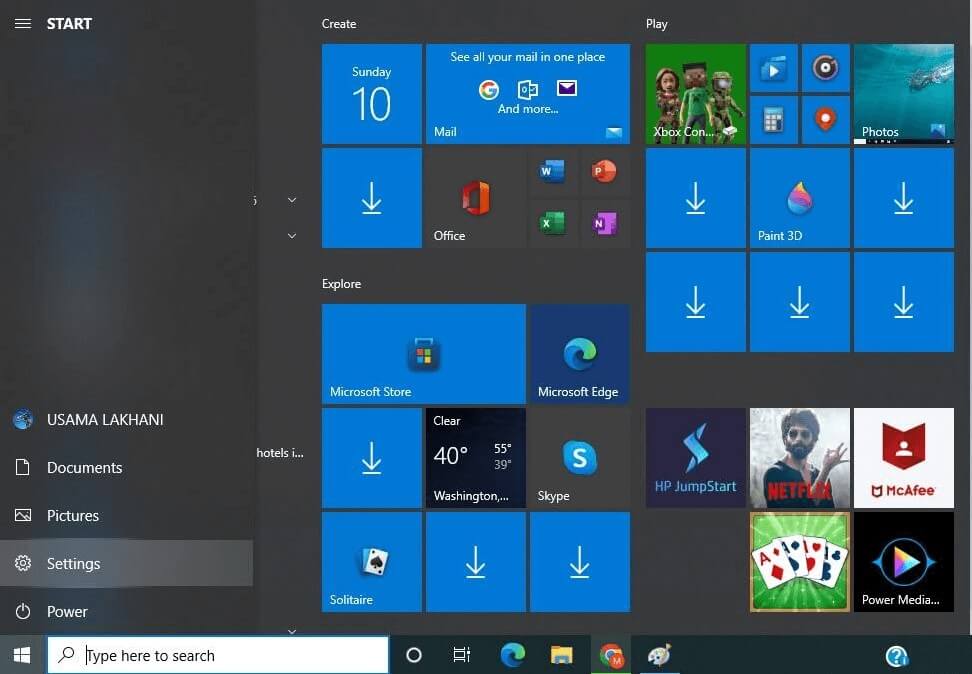Click the Play group header
This screenshot has width=972, height=674.
656,24
